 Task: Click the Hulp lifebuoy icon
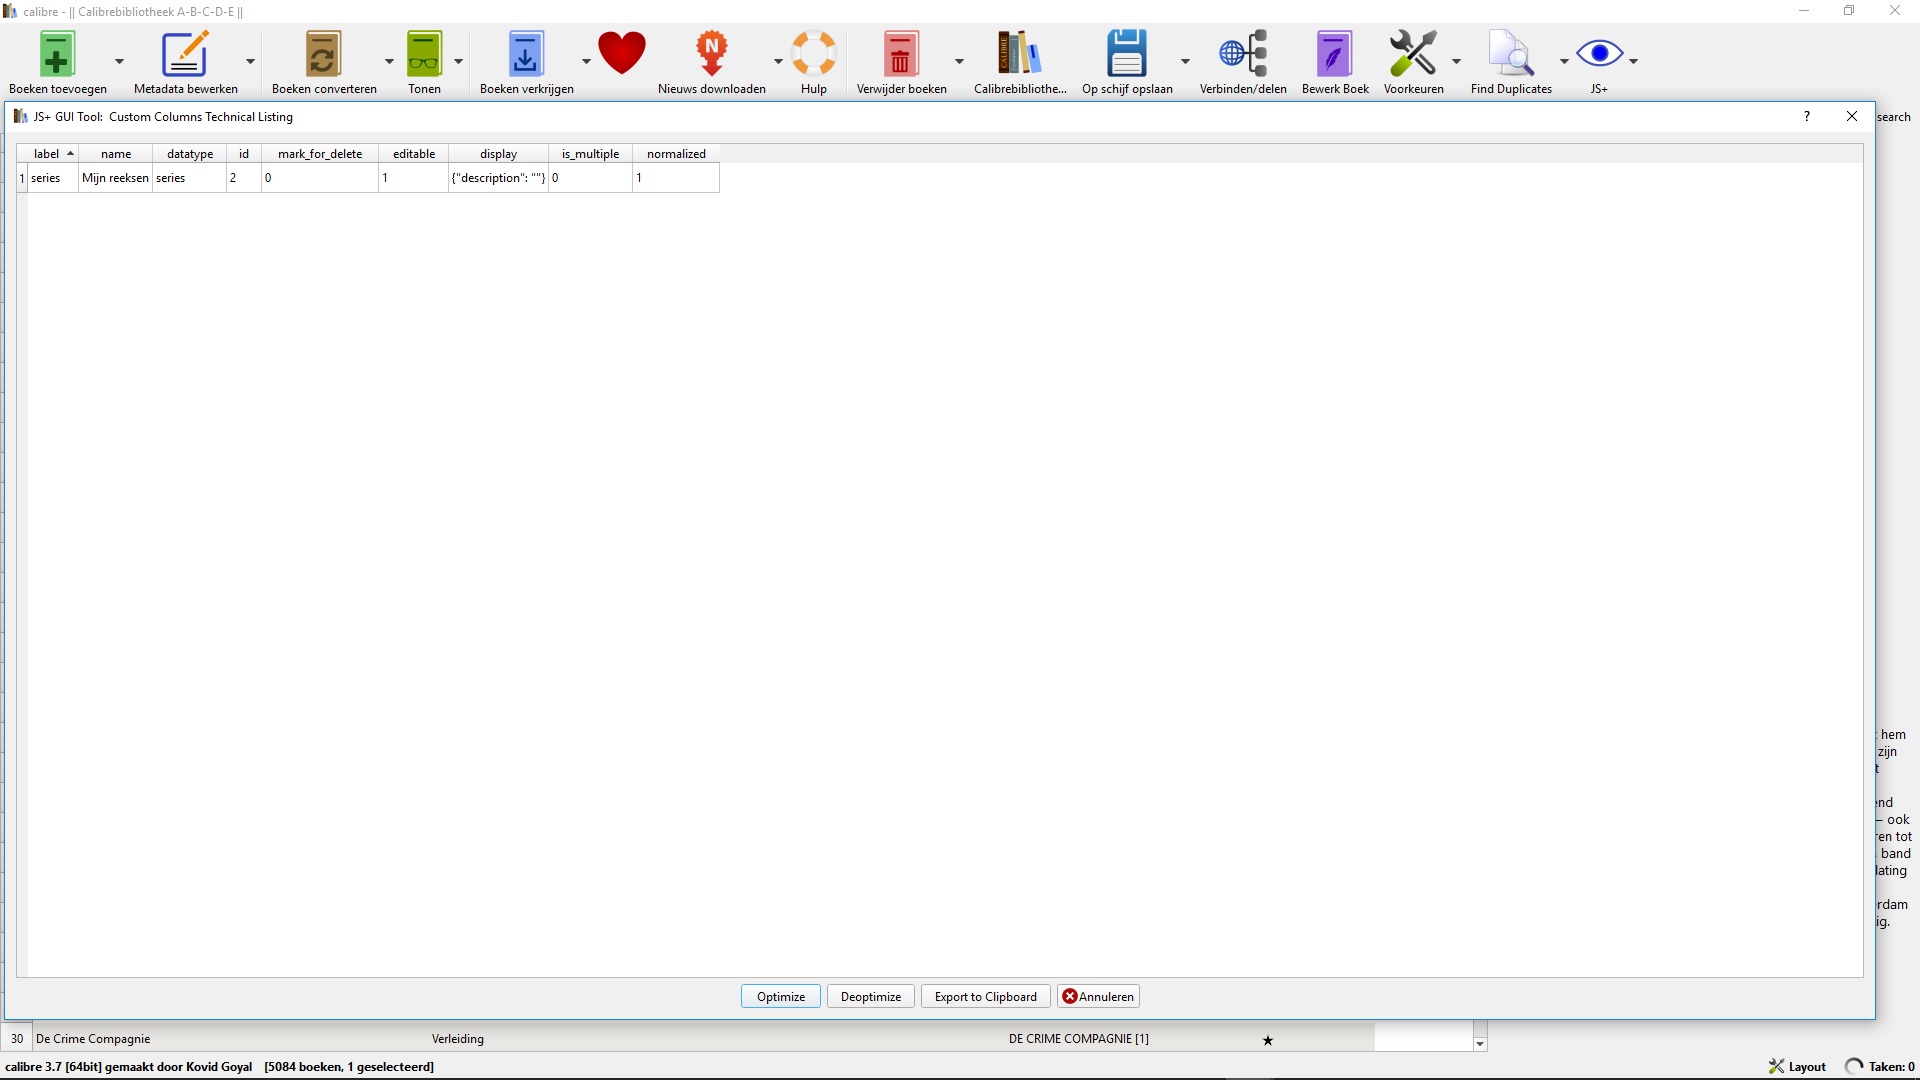(814, 55)
